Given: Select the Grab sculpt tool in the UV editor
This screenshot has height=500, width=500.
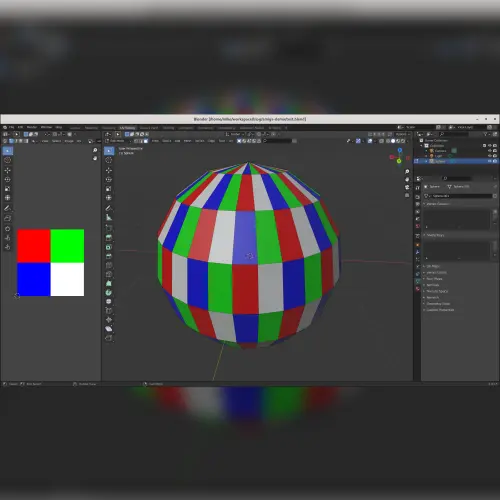Looking at the screenshot, I should coord(8,229).
